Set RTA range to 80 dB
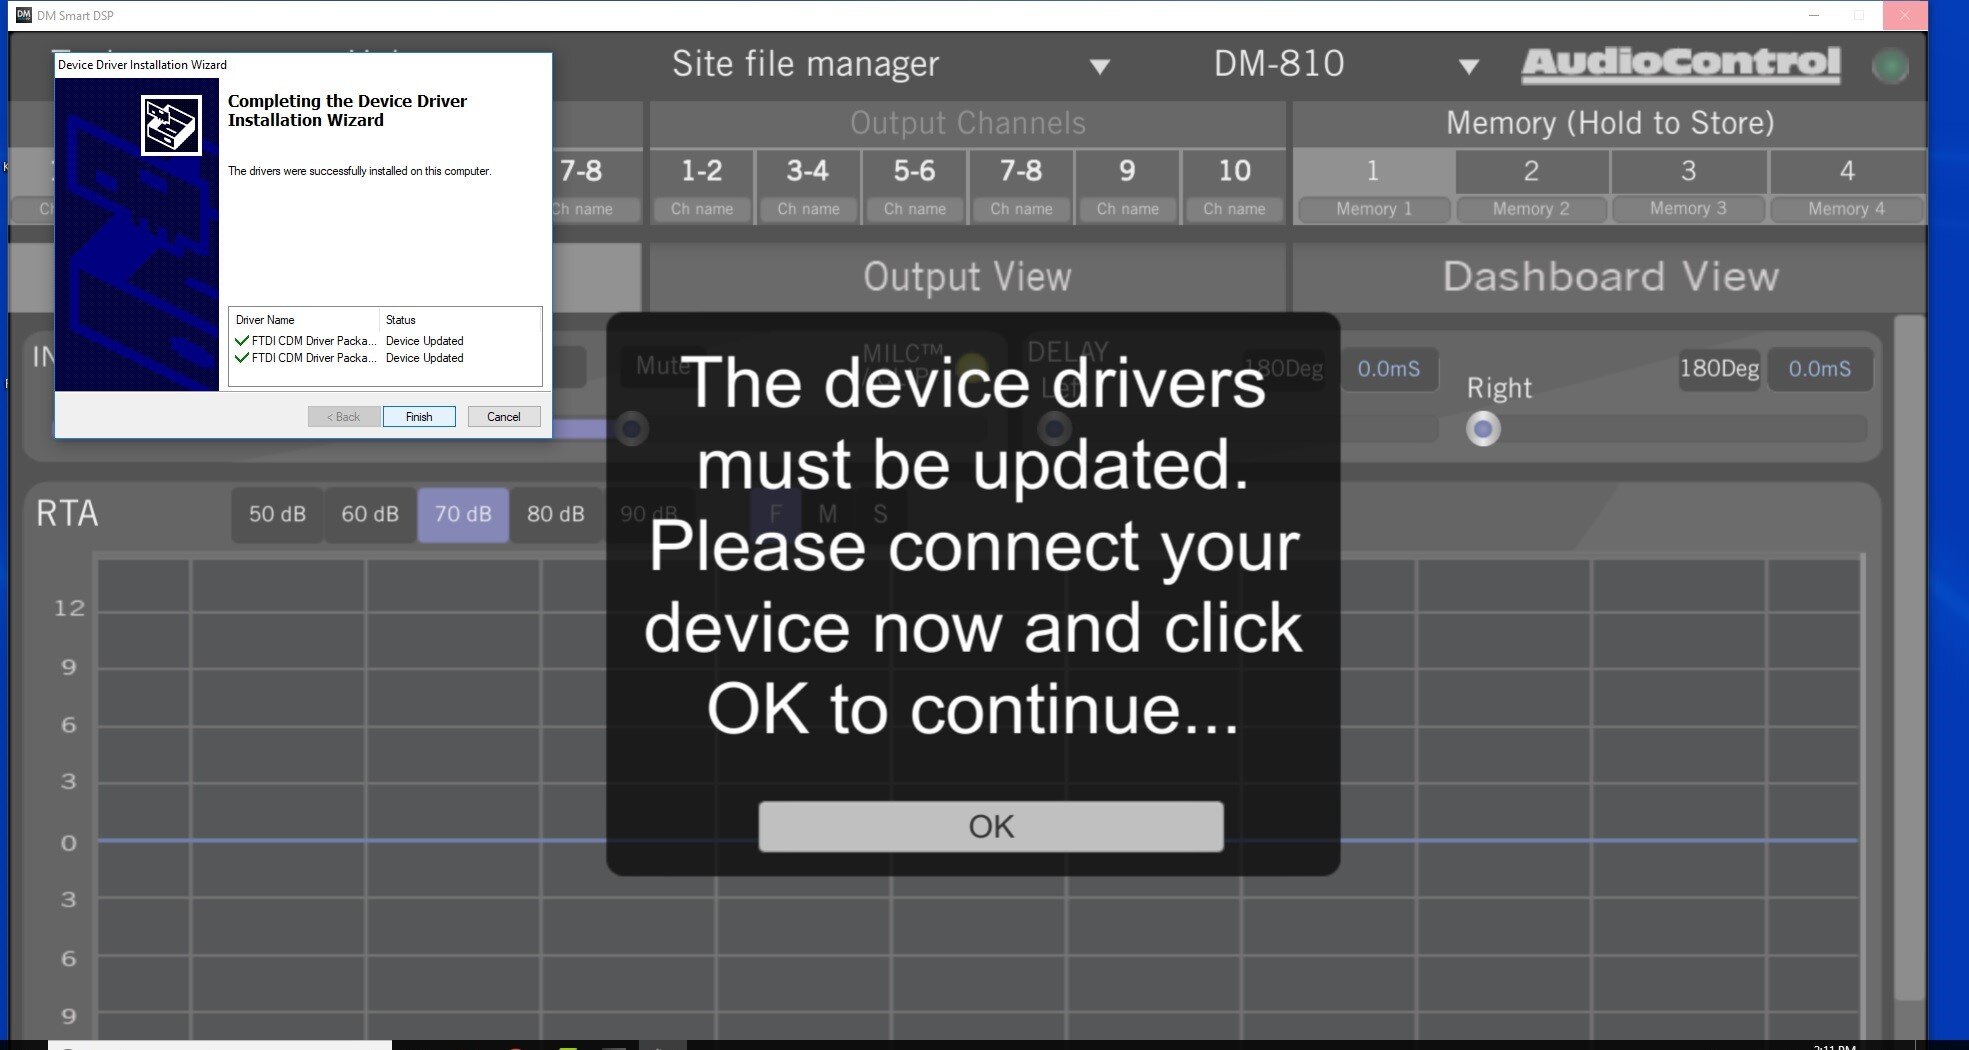 click(556, 514)
